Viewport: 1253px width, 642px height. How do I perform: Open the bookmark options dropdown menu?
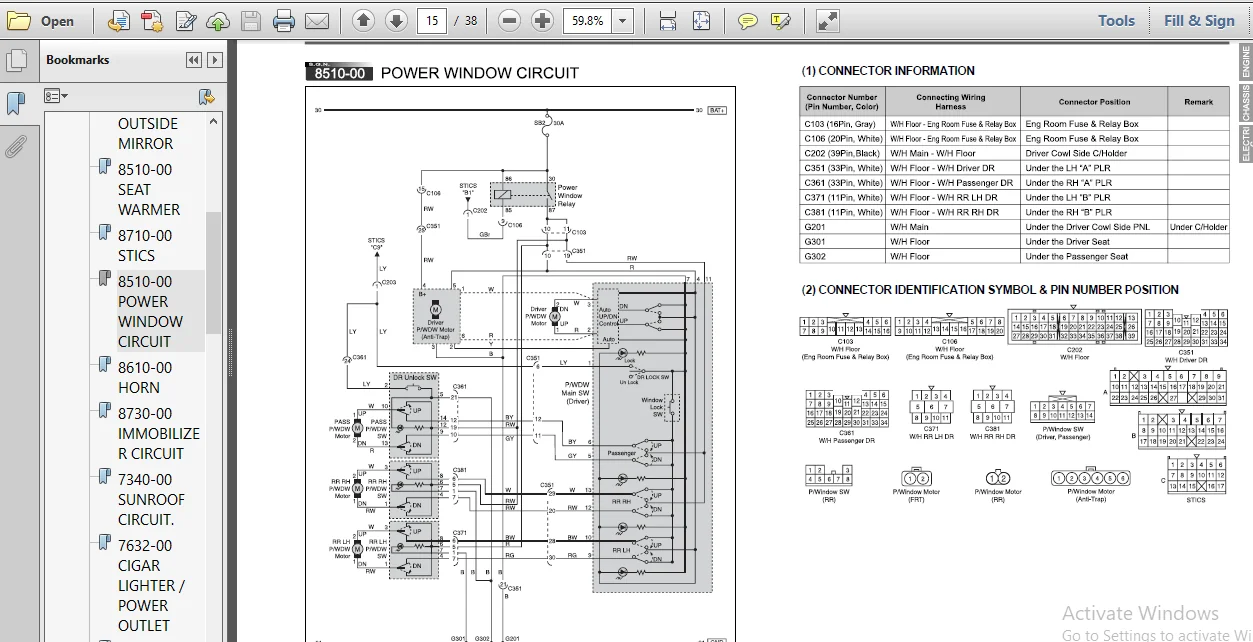56,96
